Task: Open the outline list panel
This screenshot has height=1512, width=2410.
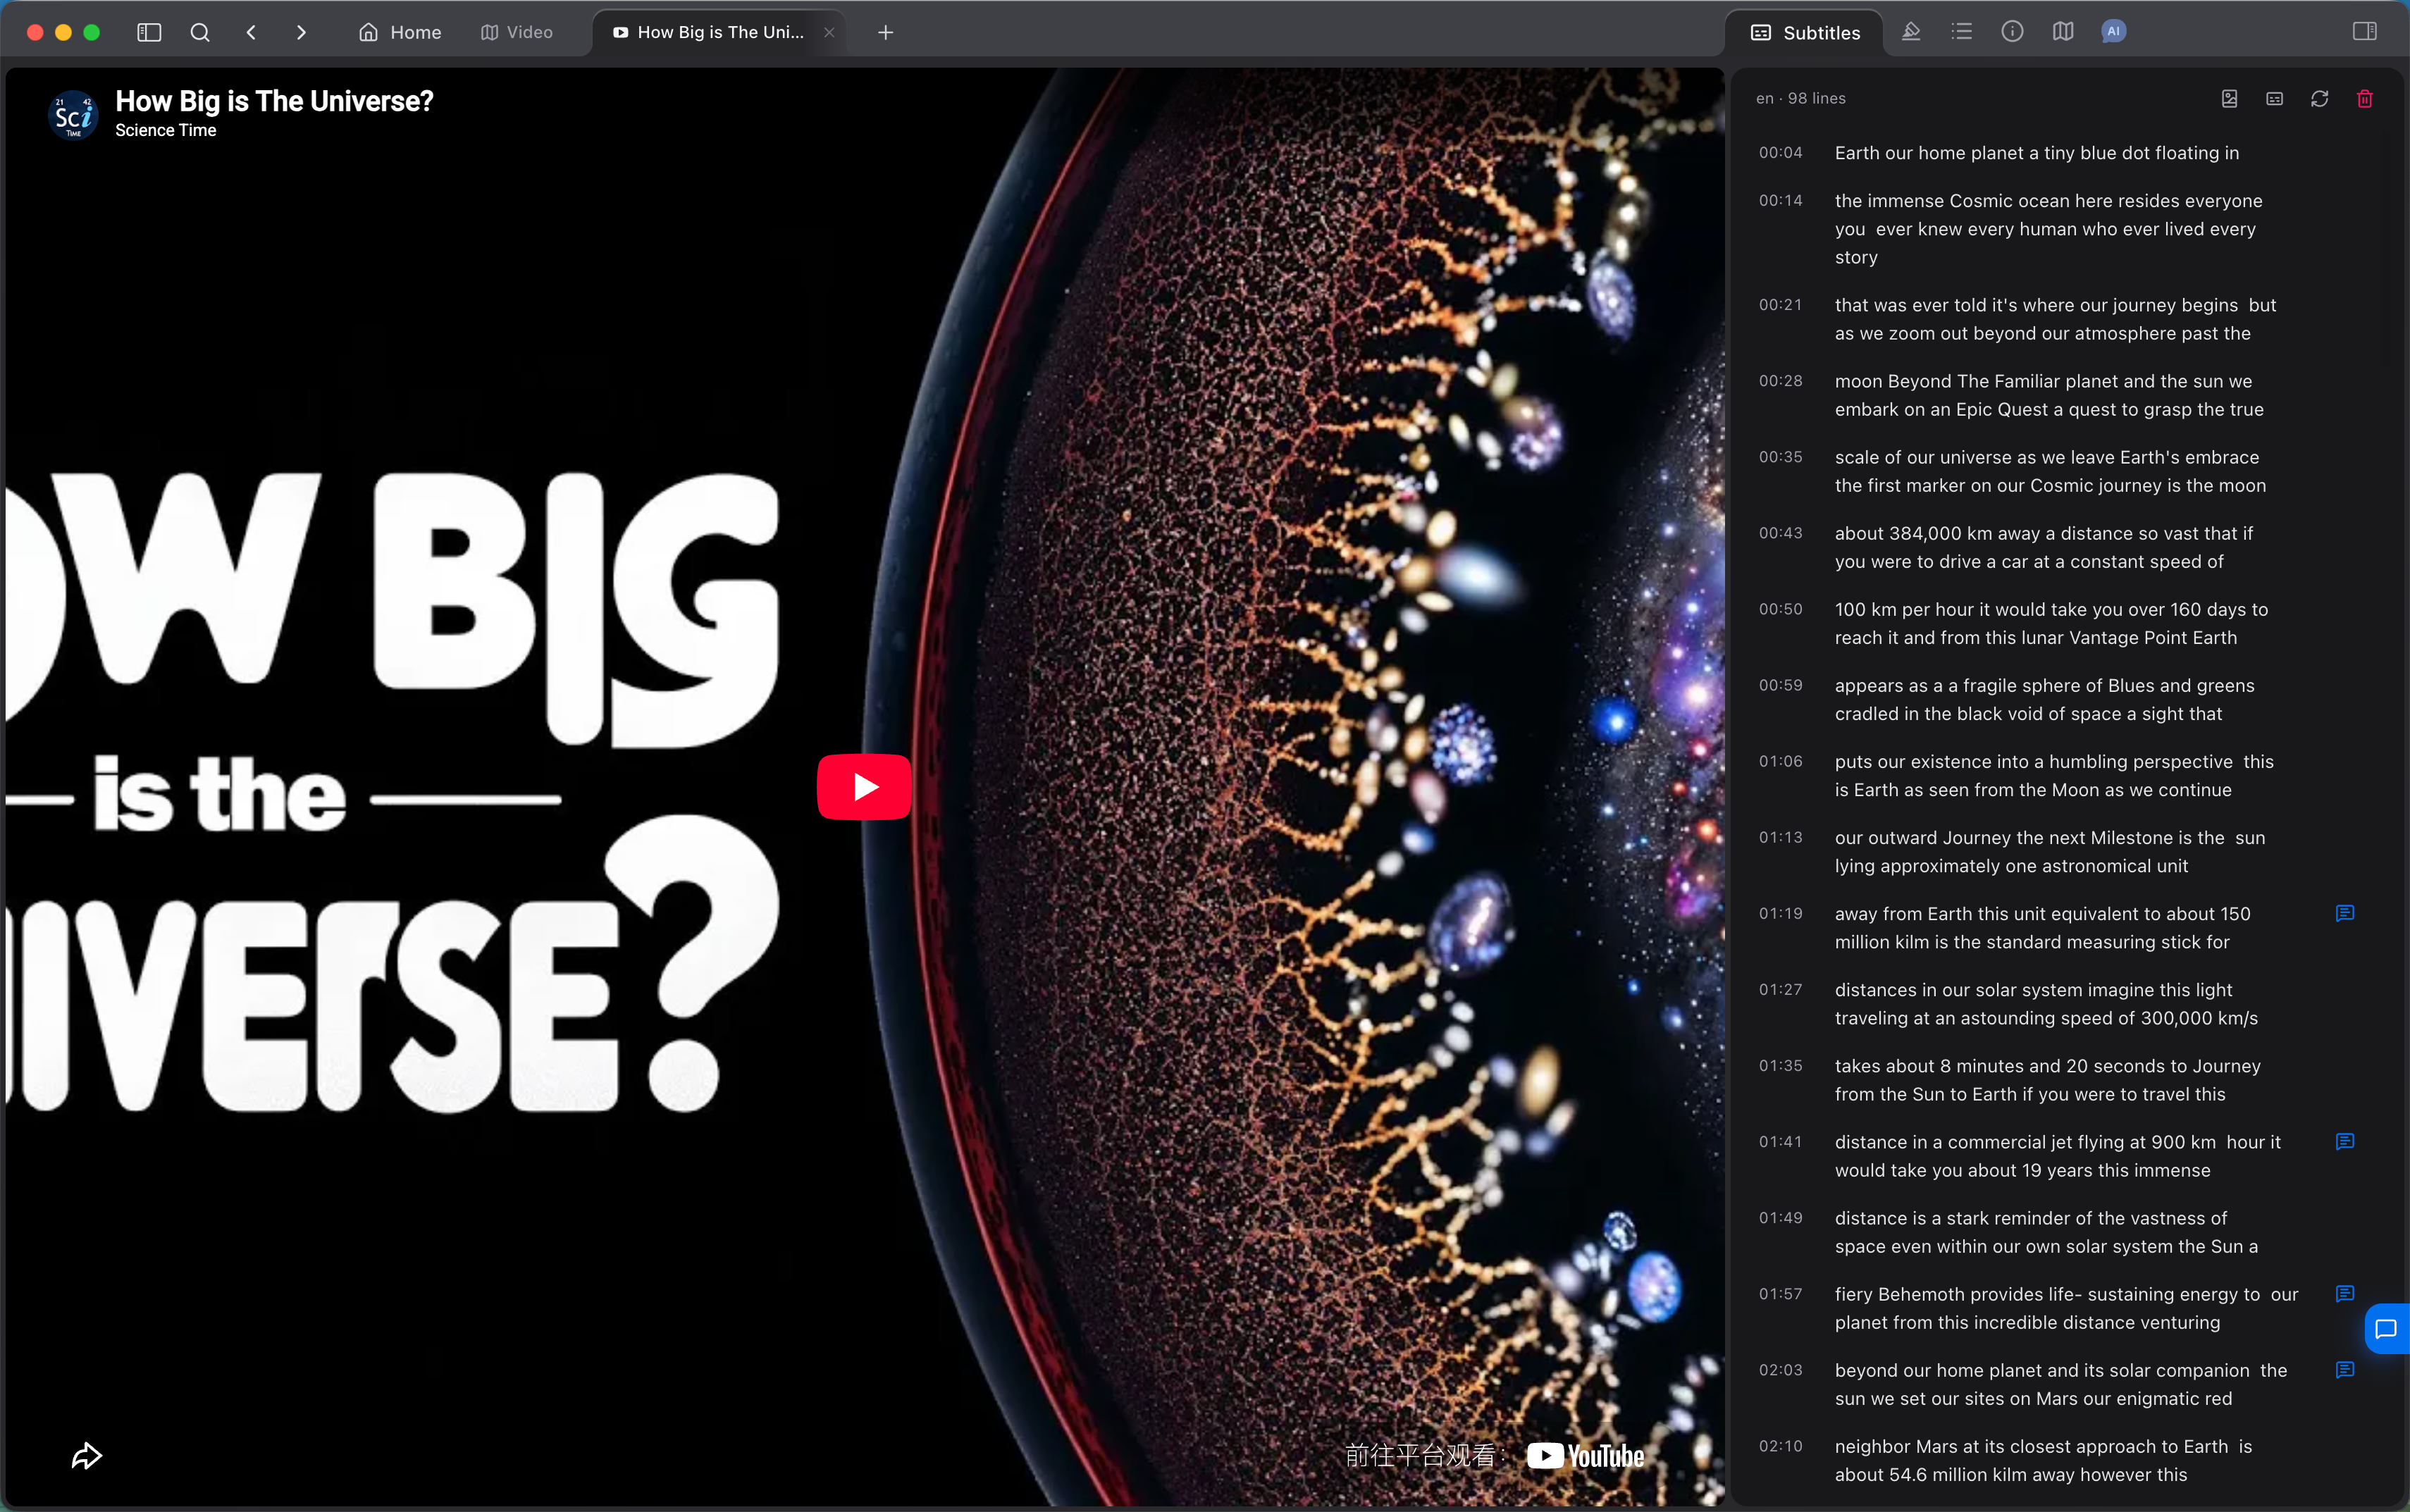Action: tap(1962, 32)
